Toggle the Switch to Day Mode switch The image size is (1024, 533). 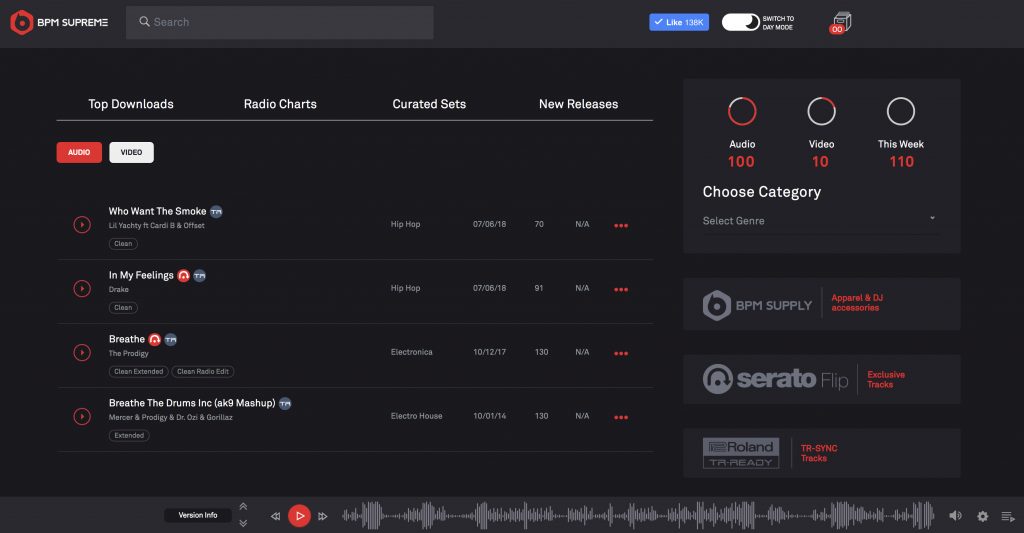click(740, 22)
